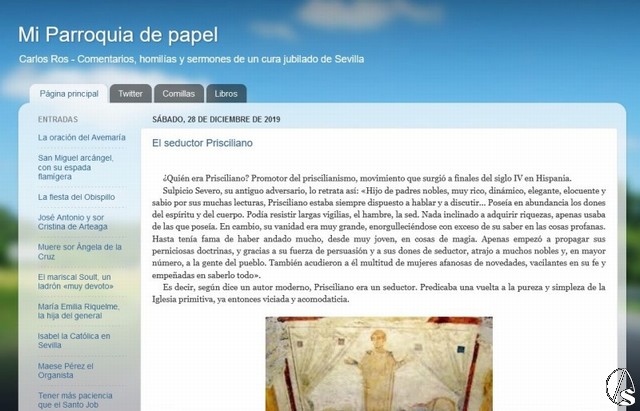640x411 pixels.
Task: Open entry Isabel la Católica en Sevilla
Action: pos(74,340)
